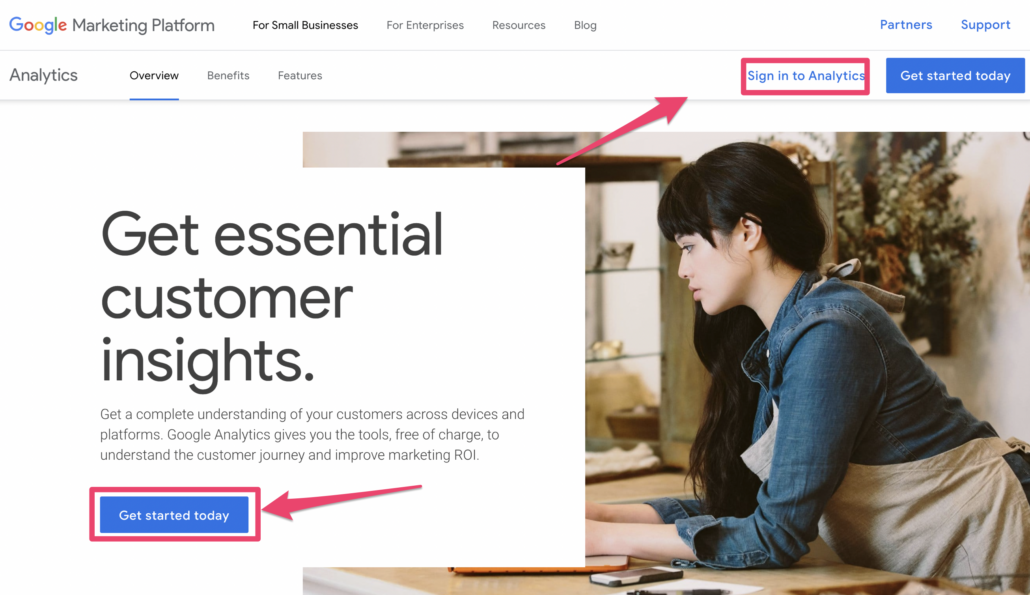Click the Analytics product title
The image size is (1030, 595).
pyautogui.click(x=43, y=76)
